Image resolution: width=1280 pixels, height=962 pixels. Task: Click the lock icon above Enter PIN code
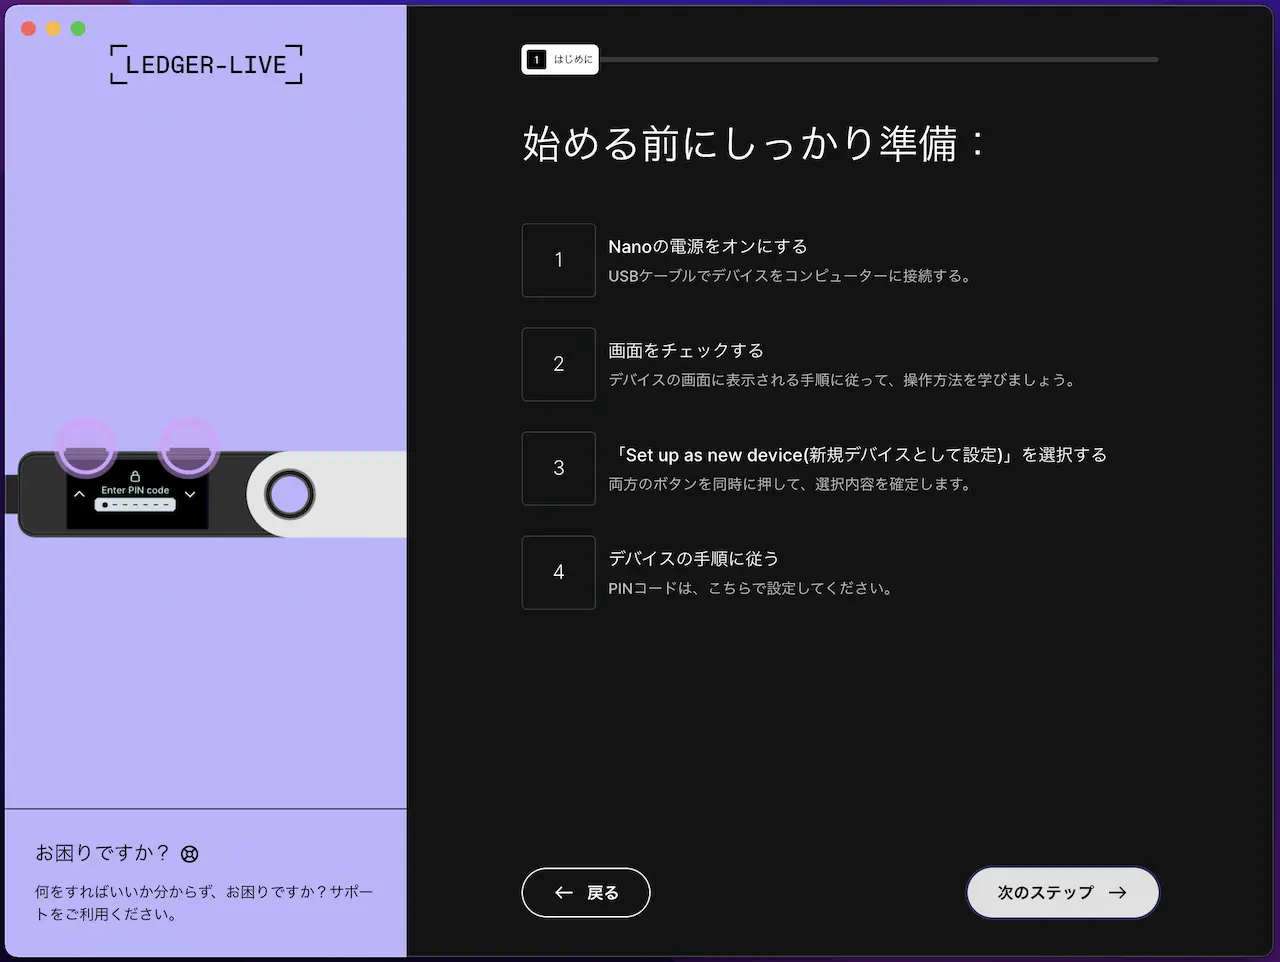[135, 476]
